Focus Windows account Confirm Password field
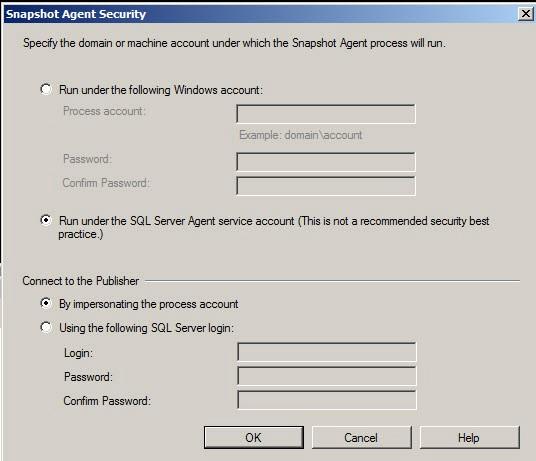 (326, 186)
